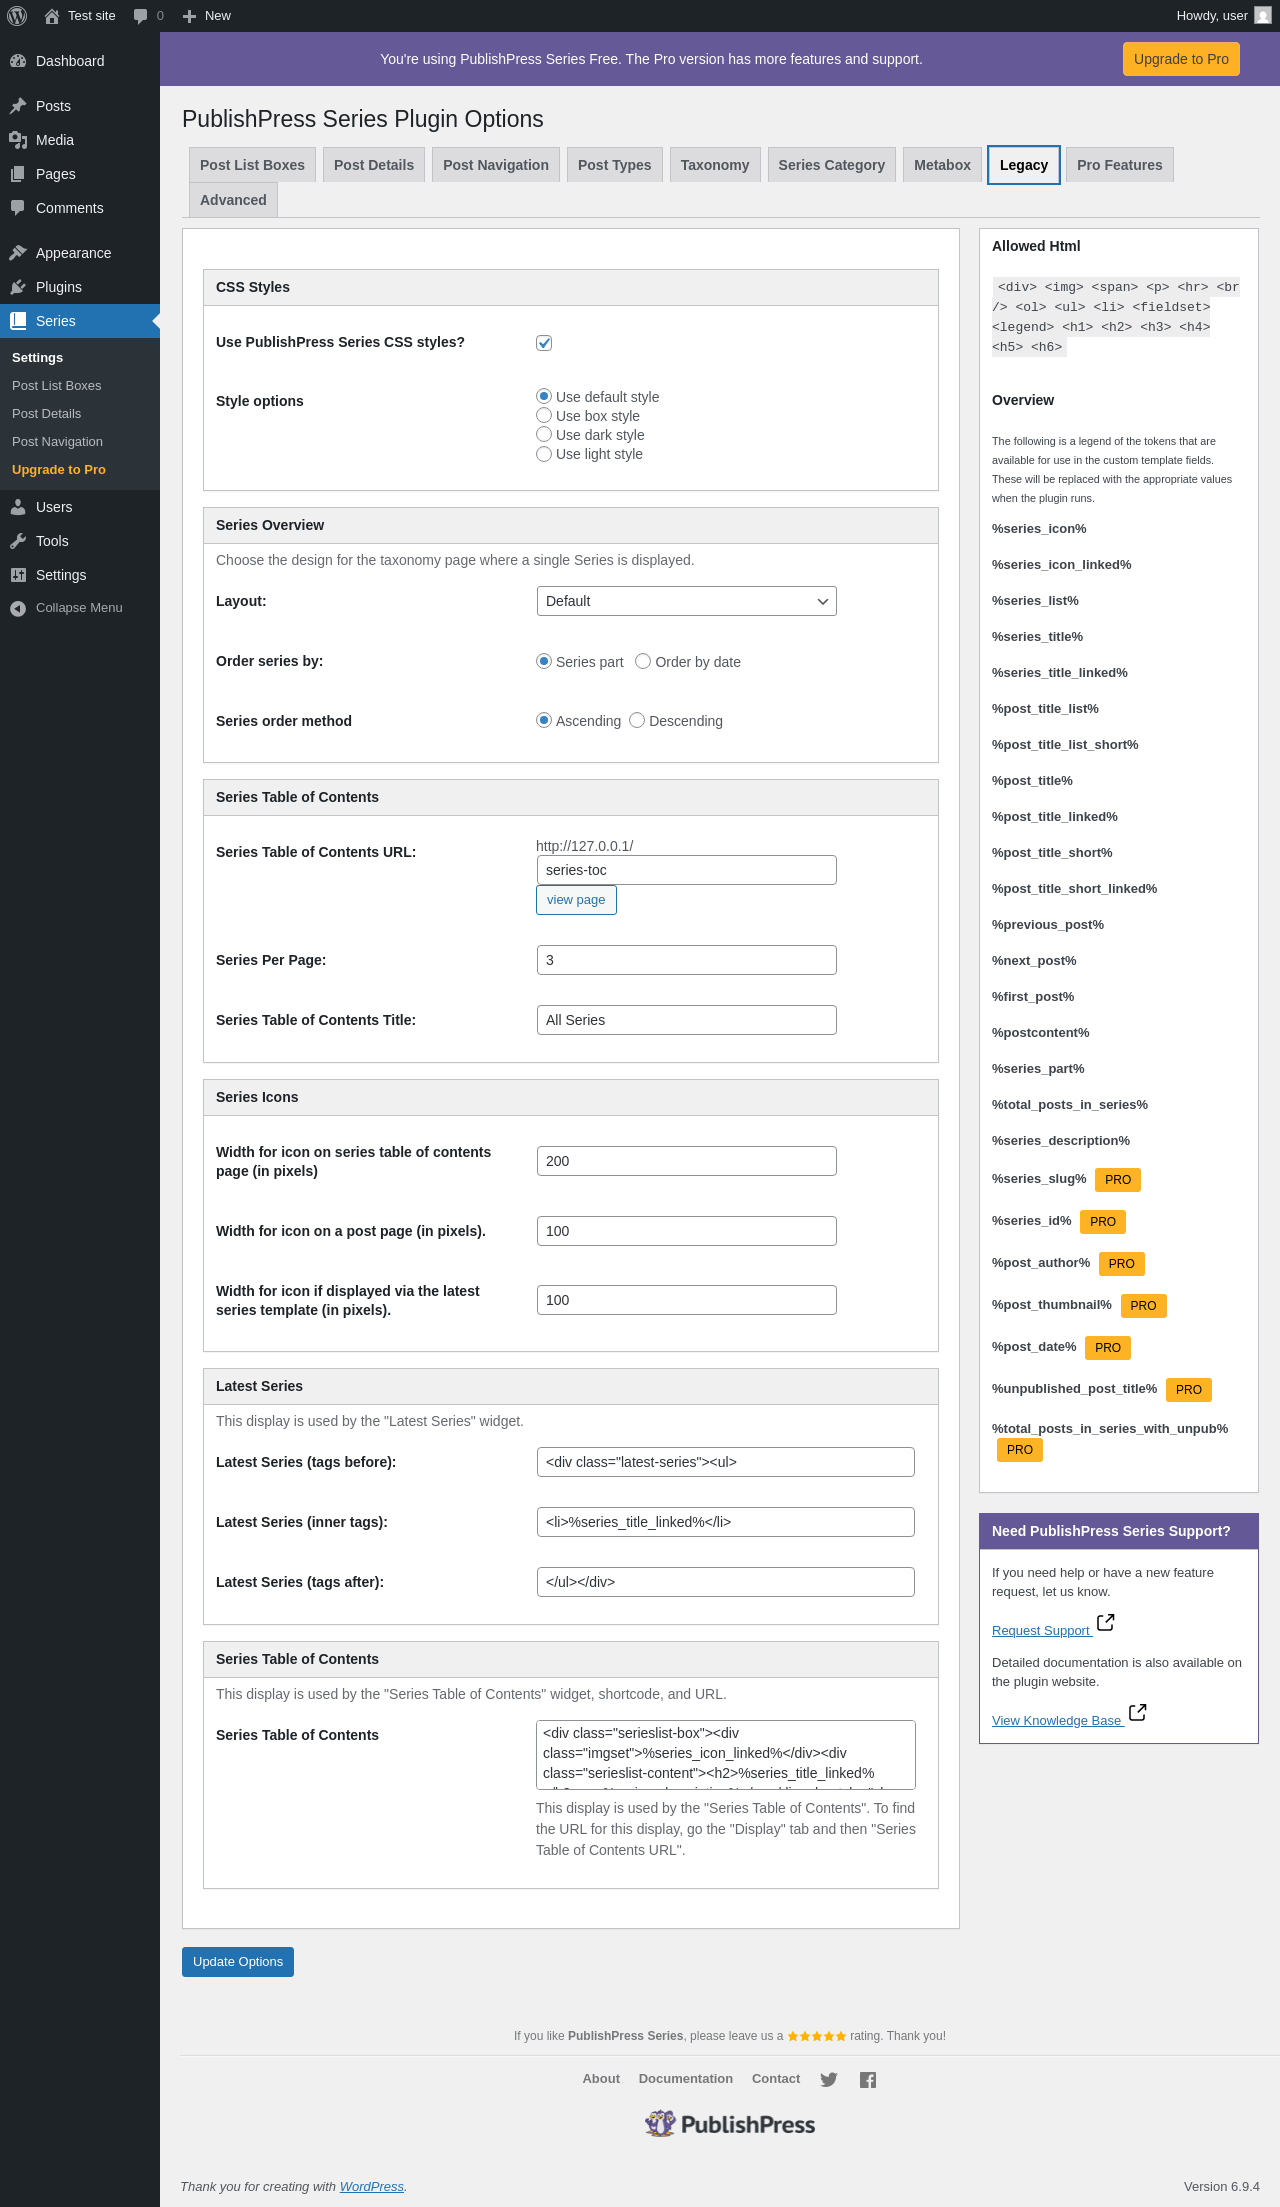Click the Twitter icon in footer
Screen dimensions: 1280x2207
(x=829, y=2080)
